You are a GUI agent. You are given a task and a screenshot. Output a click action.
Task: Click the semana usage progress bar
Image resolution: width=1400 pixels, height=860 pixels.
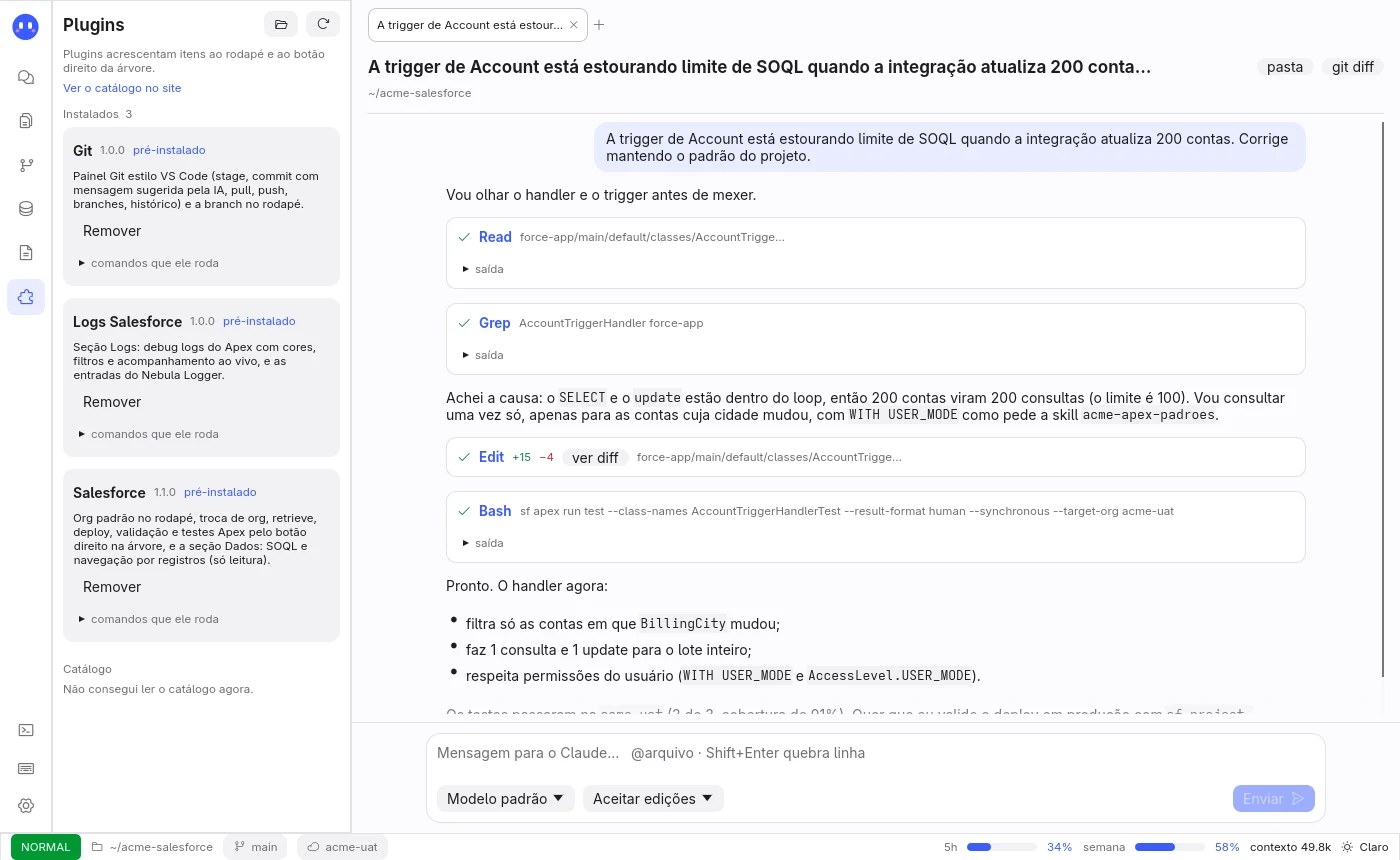click(1169, 847)
